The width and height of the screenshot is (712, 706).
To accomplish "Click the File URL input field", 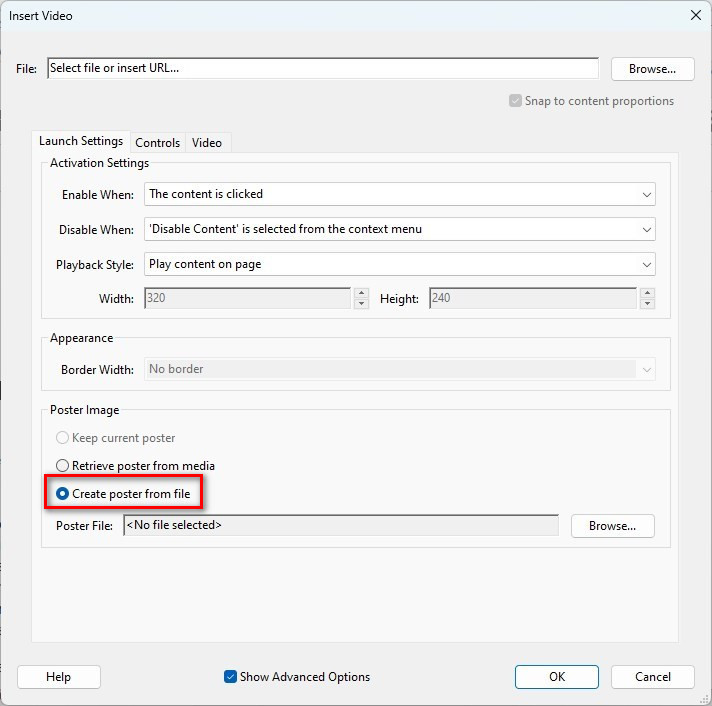I will pos(322,69).
